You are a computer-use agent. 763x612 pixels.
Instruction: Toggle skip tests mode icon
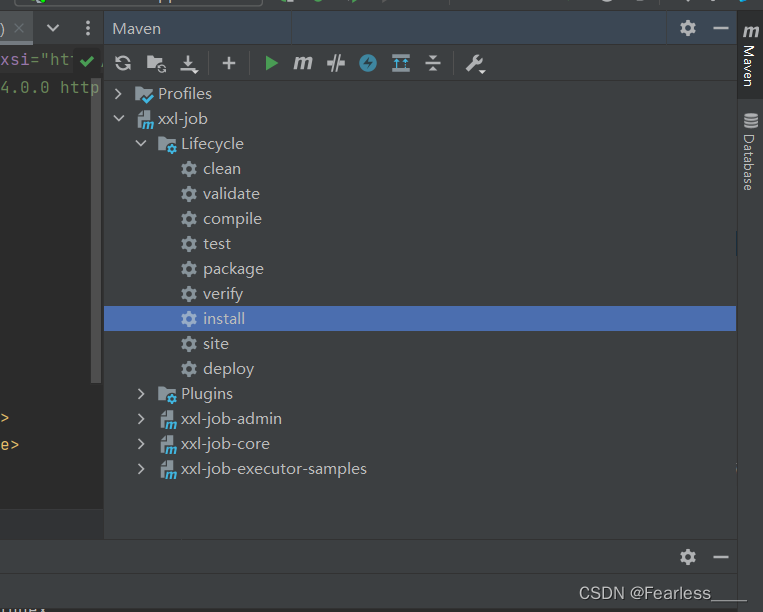pyautogui.click(x=336, y=63)
